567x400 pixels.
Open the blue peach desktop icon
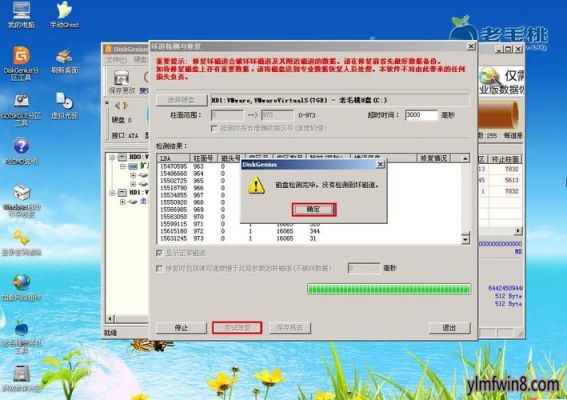tap(21, 336)
